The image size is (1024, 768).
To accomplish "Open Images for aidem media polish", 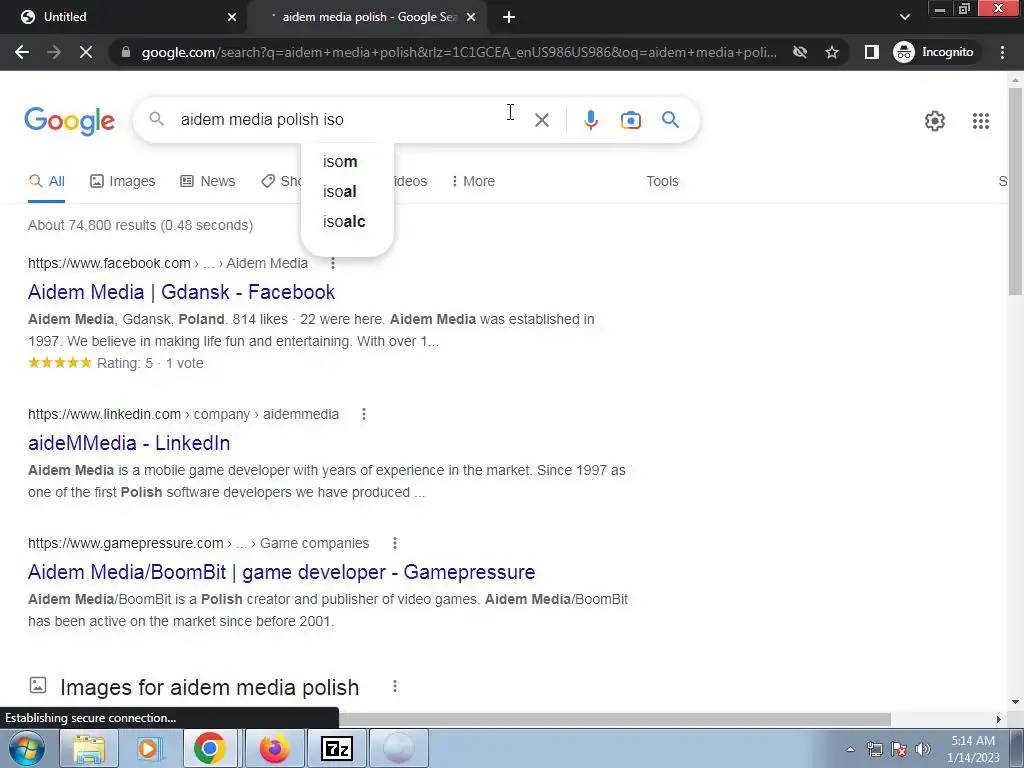I will pos(209,687).
